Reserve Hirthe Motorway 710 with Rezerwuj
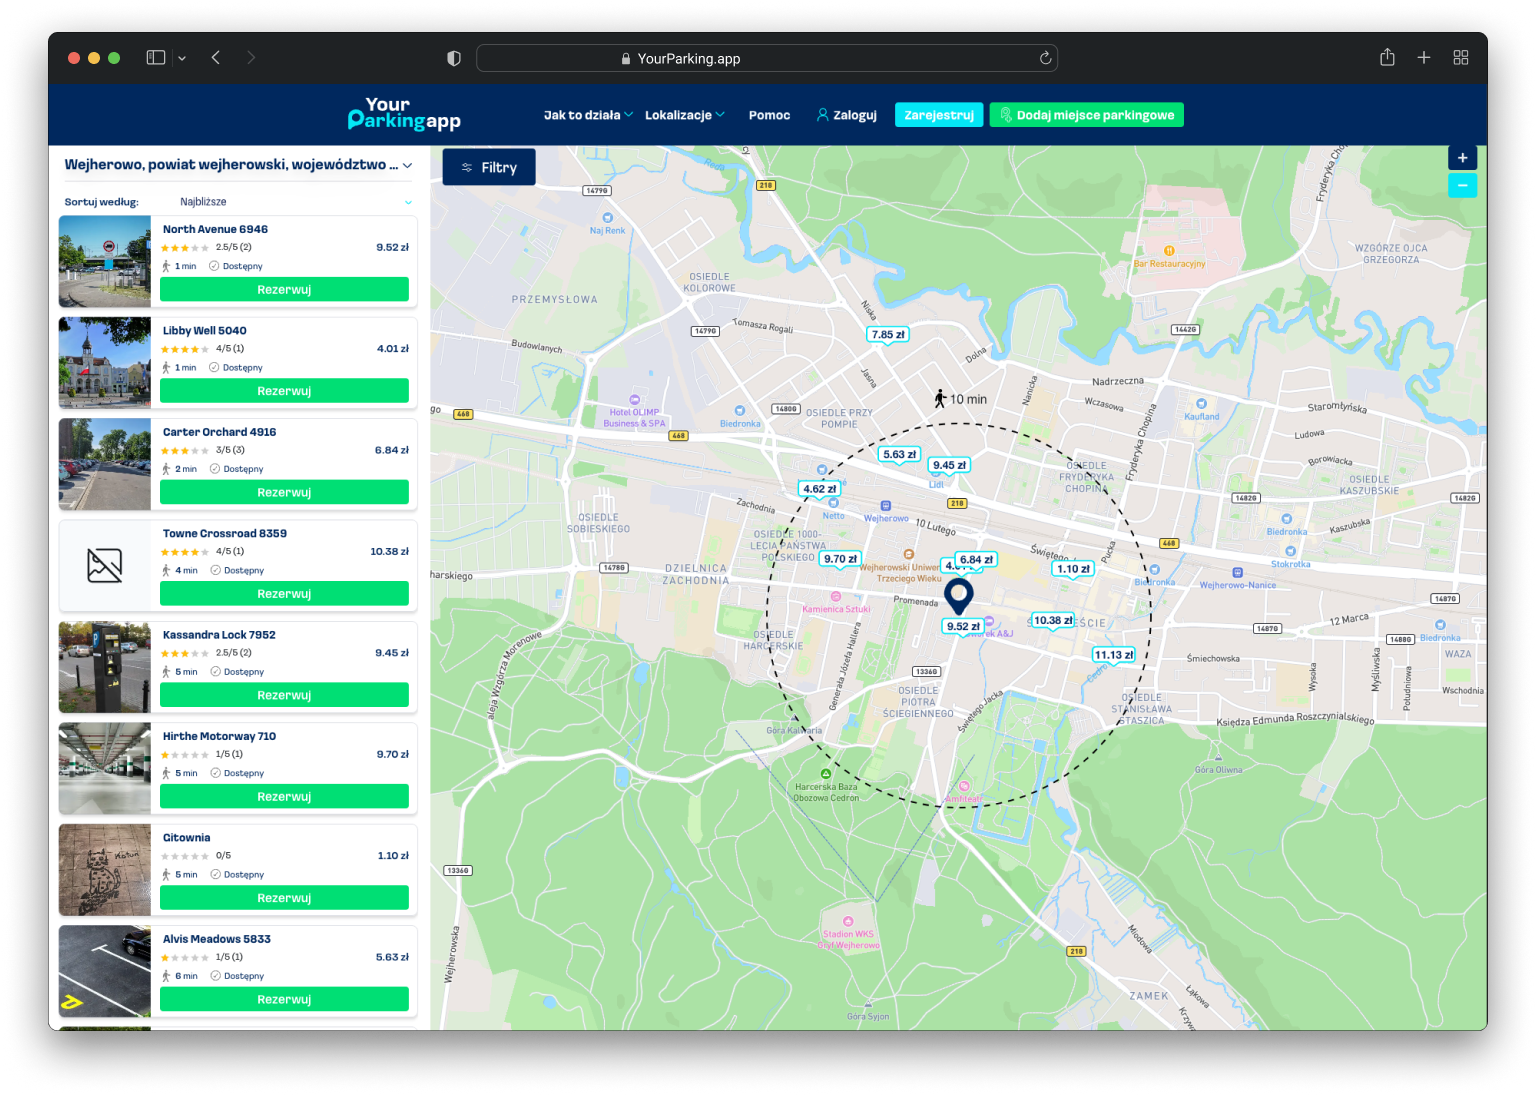Viewport: 1536px width, 1095px height. click(284, 797)
